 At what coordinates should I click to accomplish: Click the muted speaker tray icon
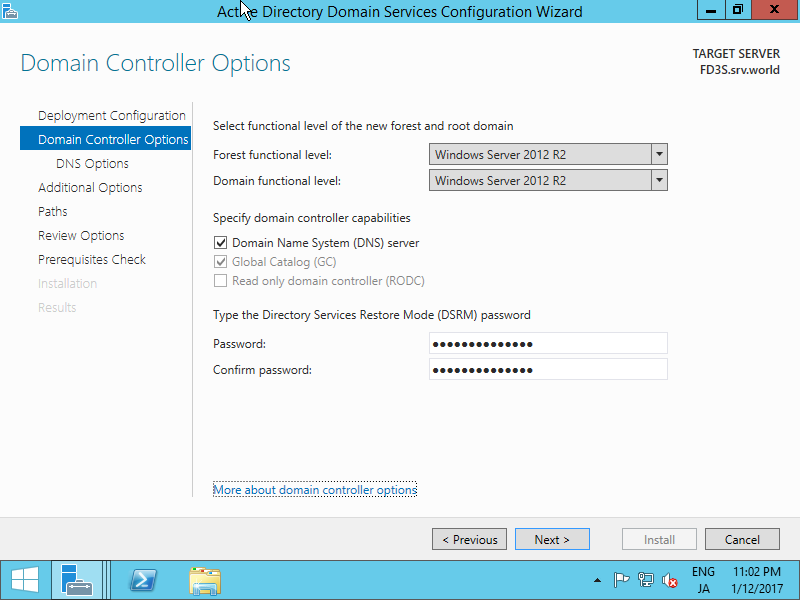(x=669, y=580)
